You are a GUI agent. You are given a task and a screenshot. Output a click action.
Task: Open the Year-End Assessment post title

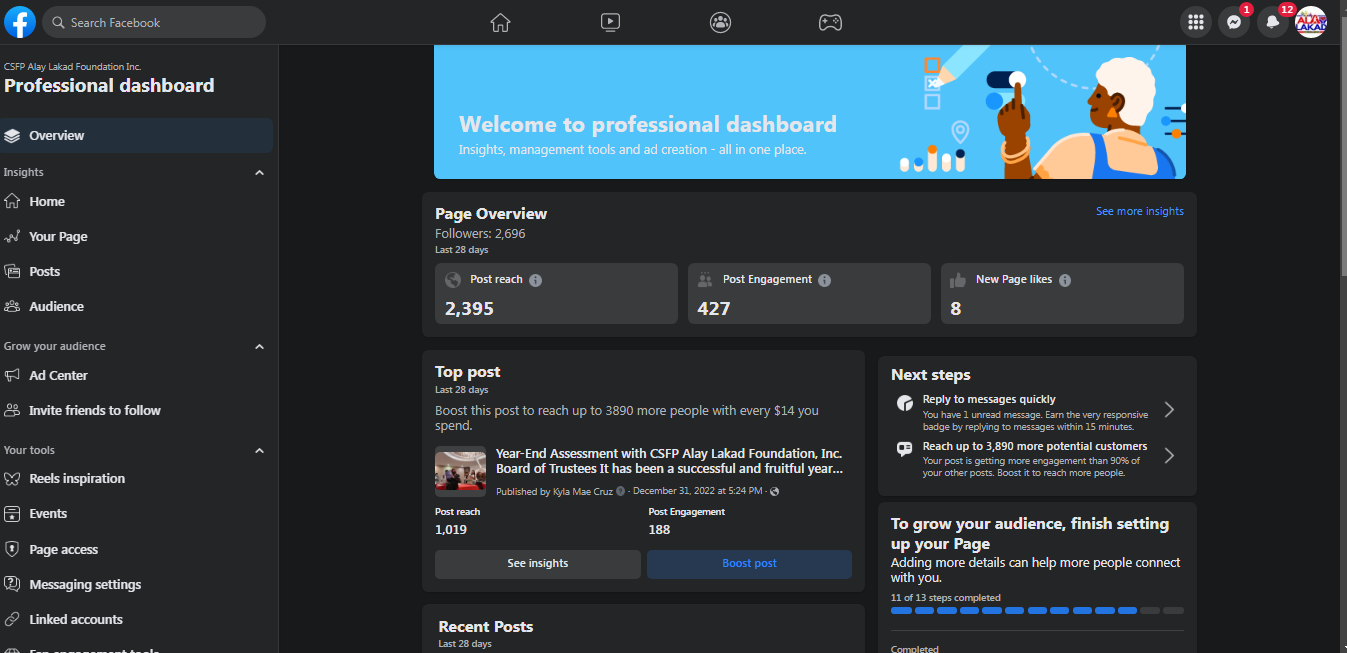pyautogui.click(x=669, y=461)
